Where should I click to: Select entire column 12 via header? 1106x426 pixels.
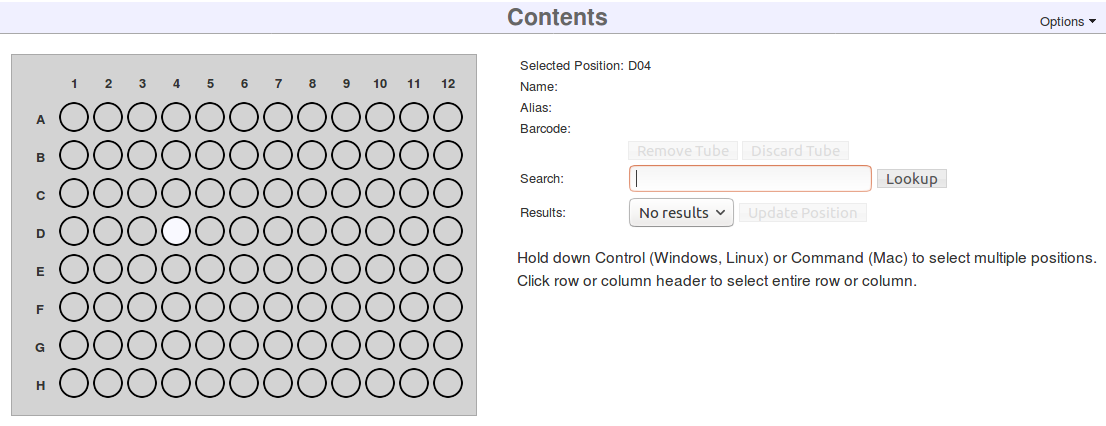click(448, 84)
